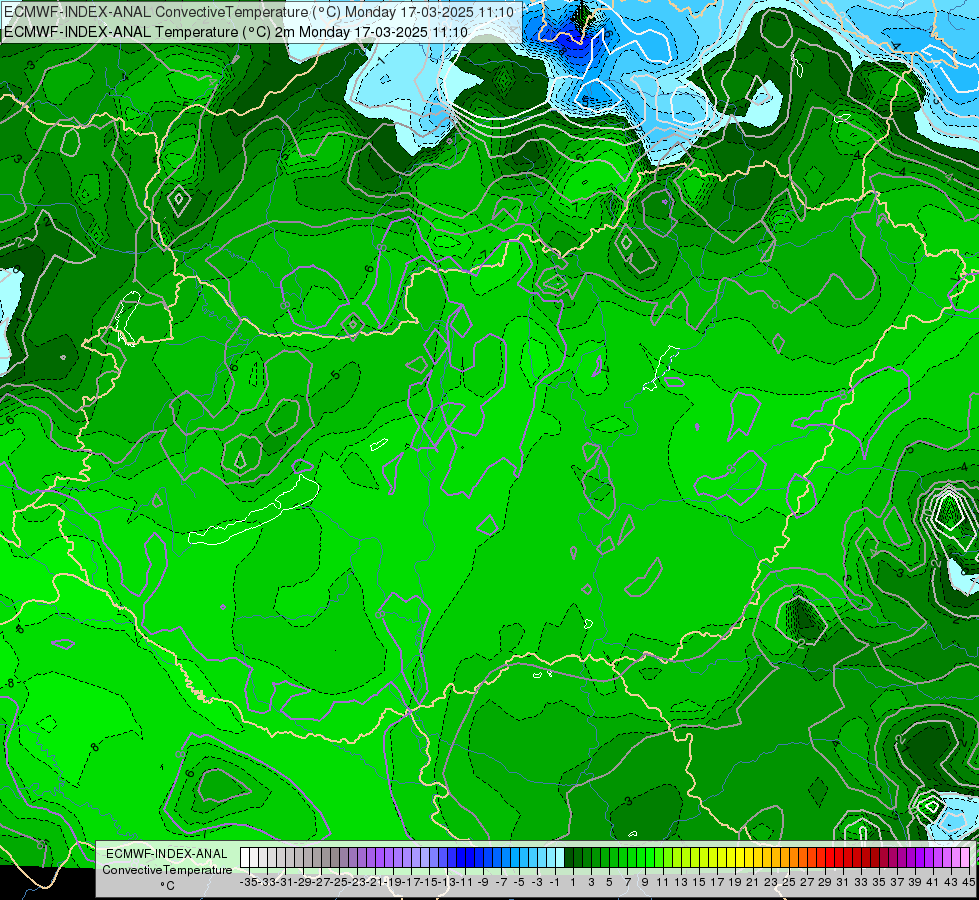Click the -35 value on legend scale
The height and width of the screenshot is (900, 979).
(x=249, y=882)
